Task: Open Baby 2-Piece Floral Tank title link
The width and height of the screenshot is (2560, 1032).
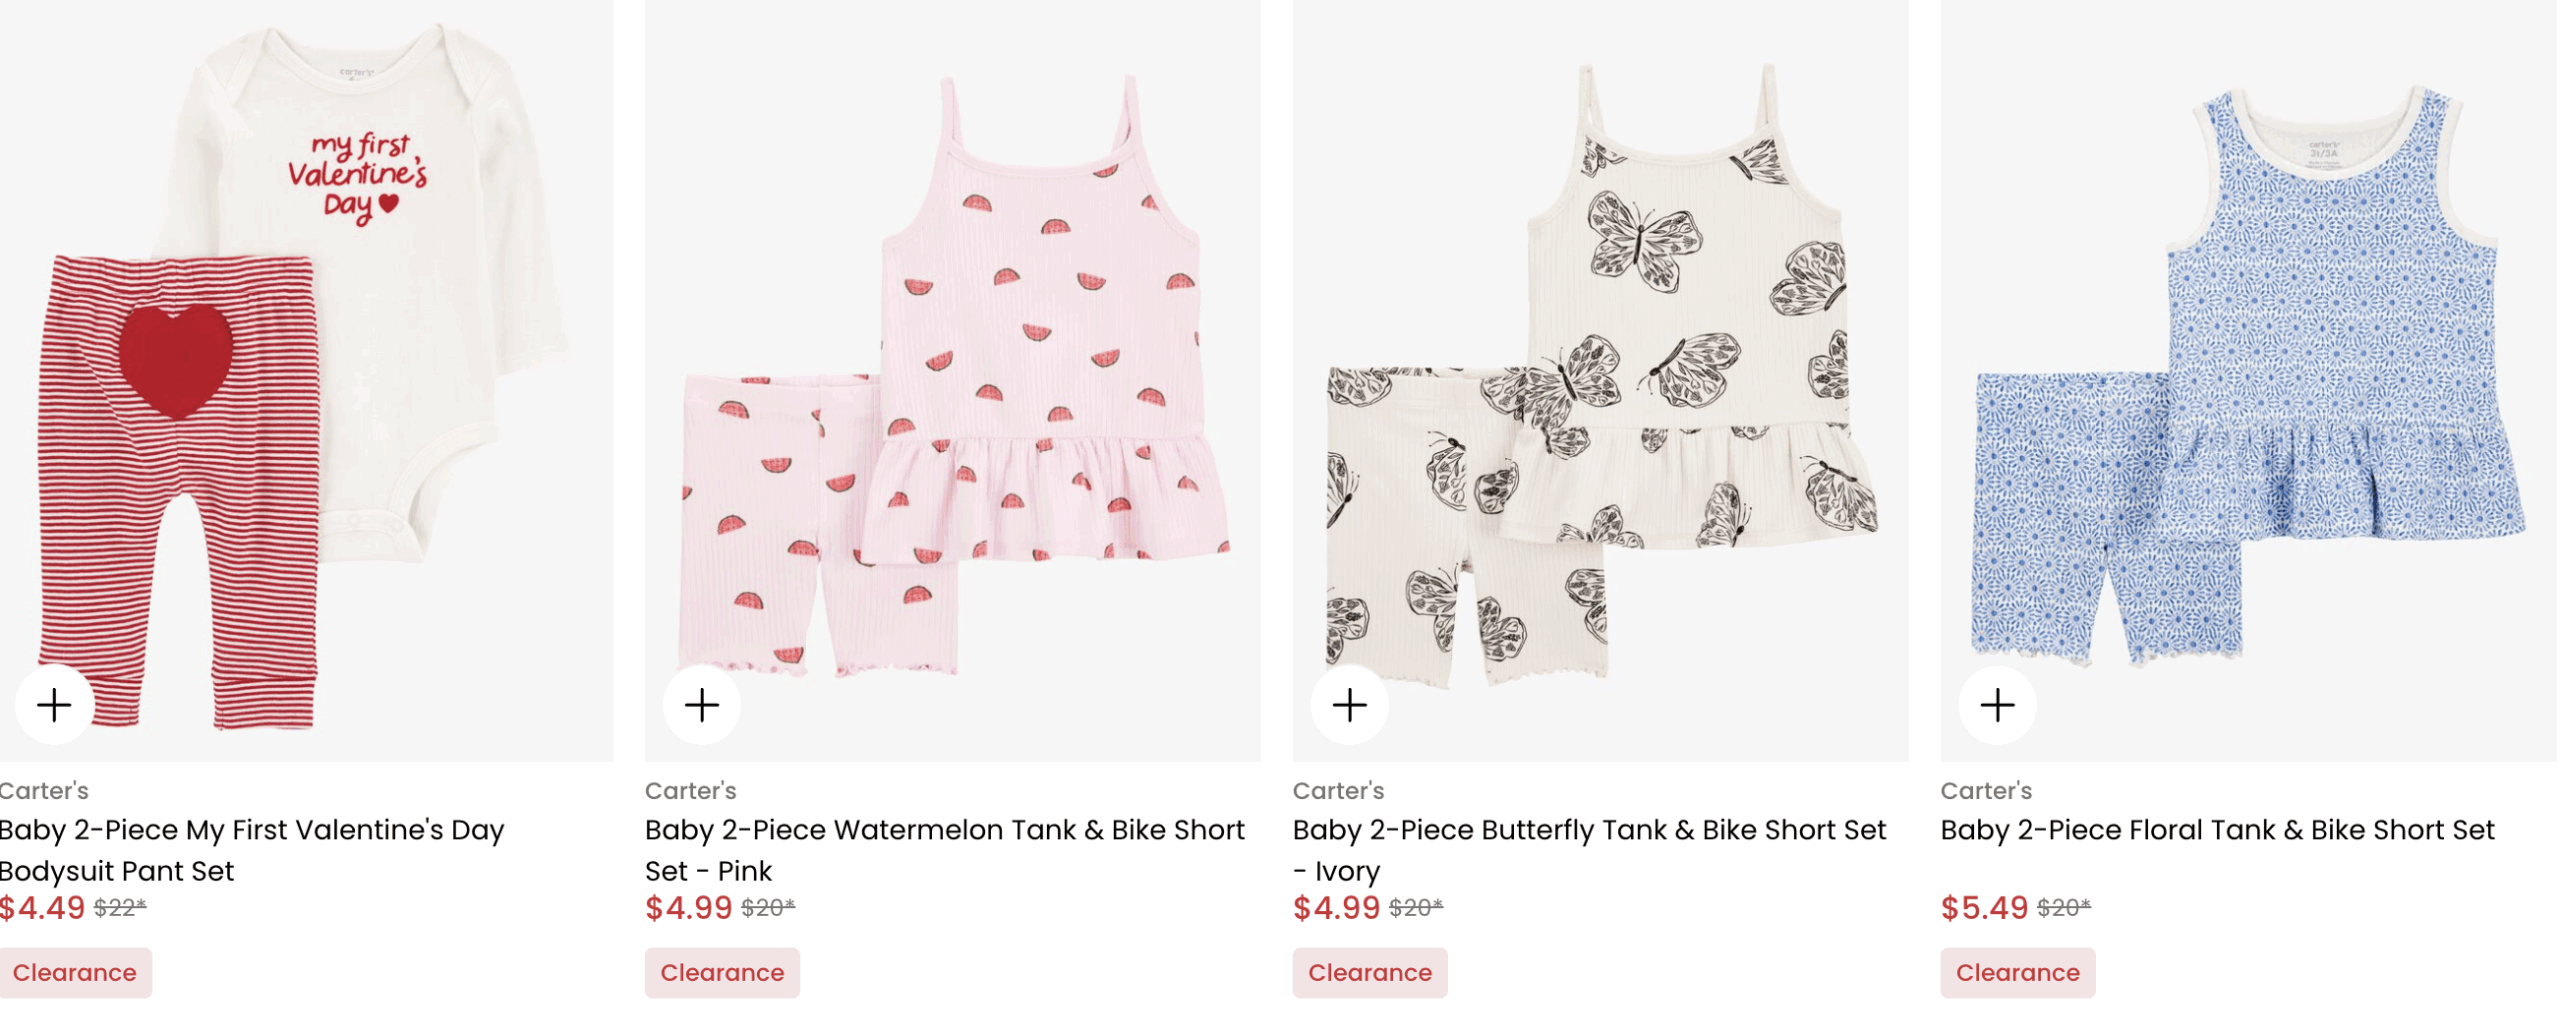Action: pyautogui.click(x=2217, y=831)
